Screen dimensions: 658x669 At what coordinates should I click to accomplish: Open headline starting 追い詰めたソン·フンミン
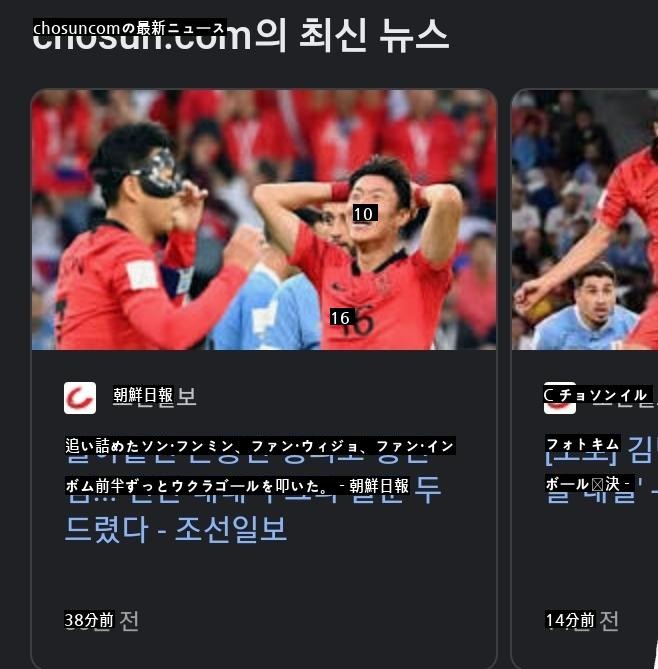(x=260, y=446)
